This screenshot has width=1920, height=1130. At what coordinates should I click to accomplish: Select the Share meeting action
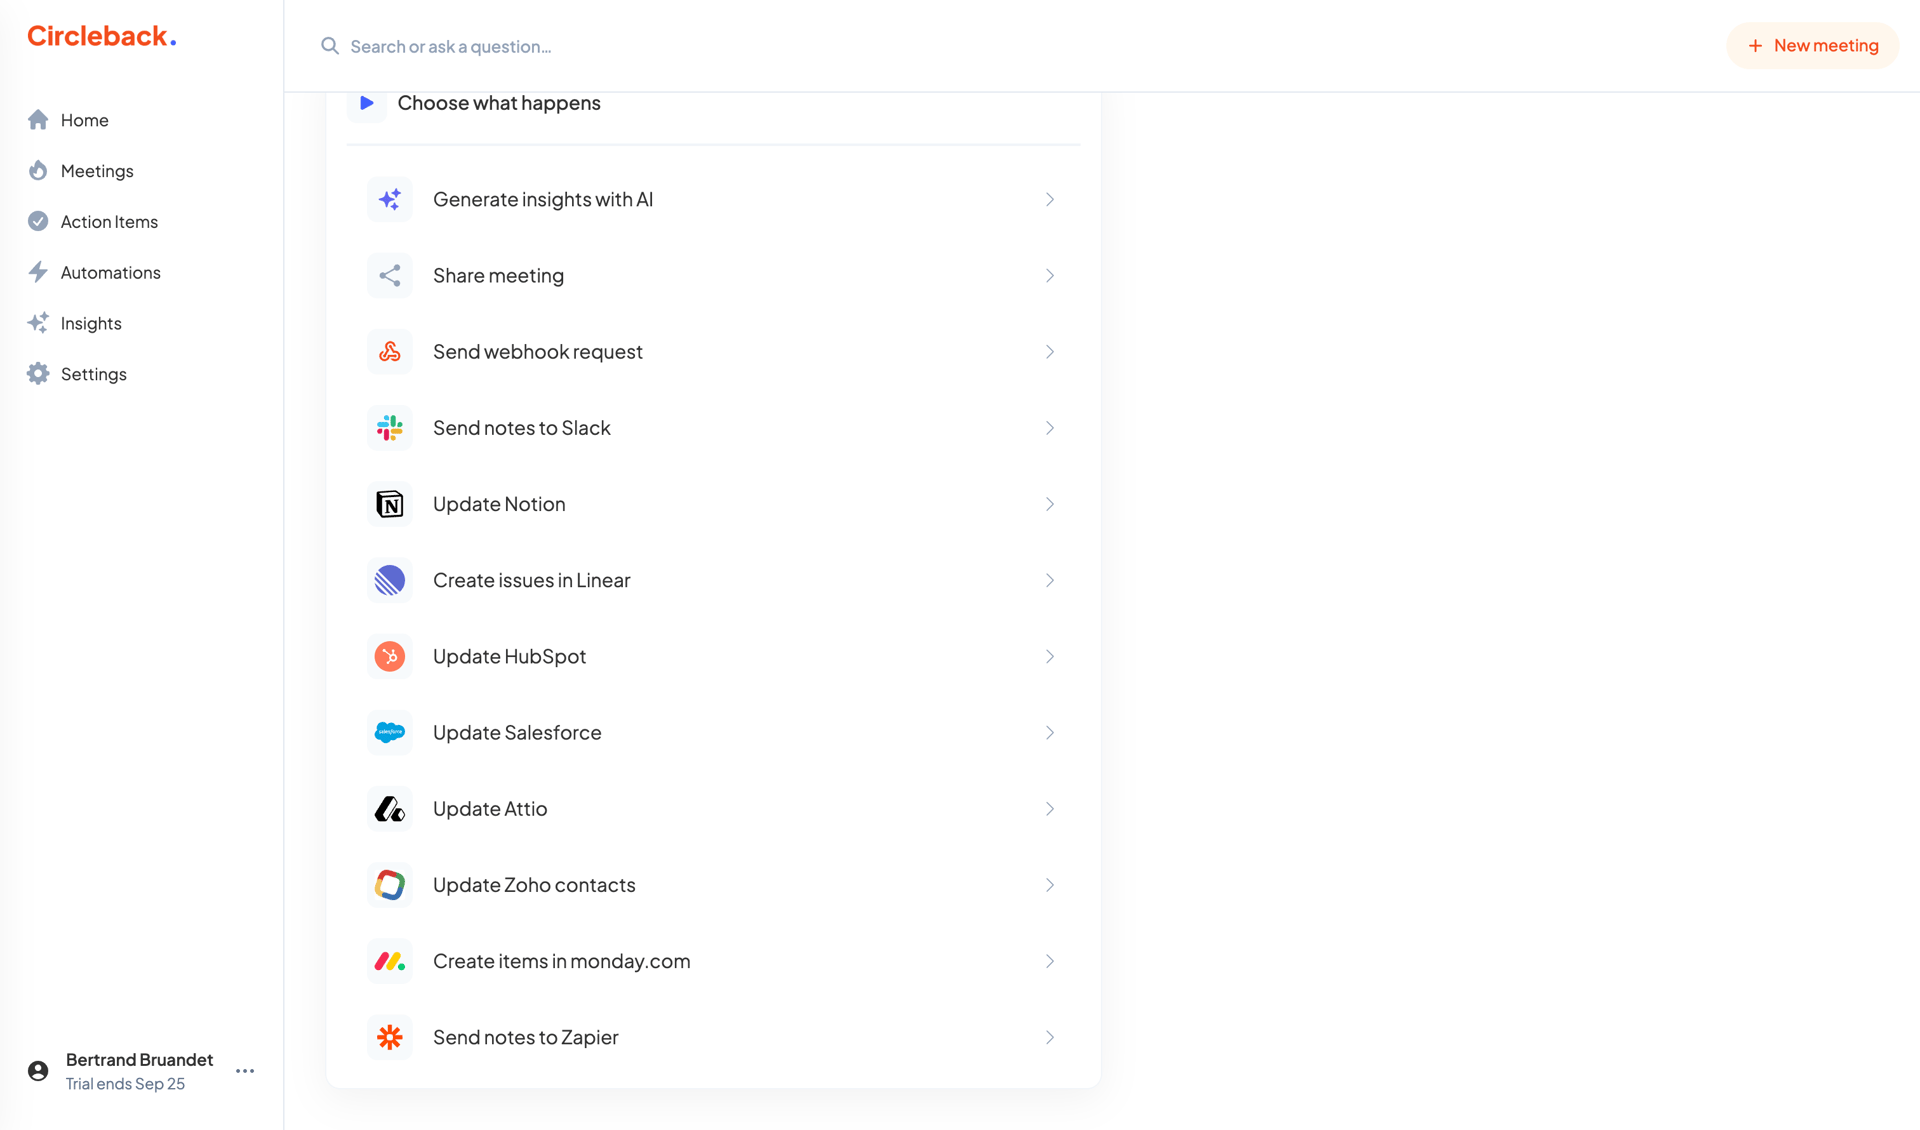712,275
